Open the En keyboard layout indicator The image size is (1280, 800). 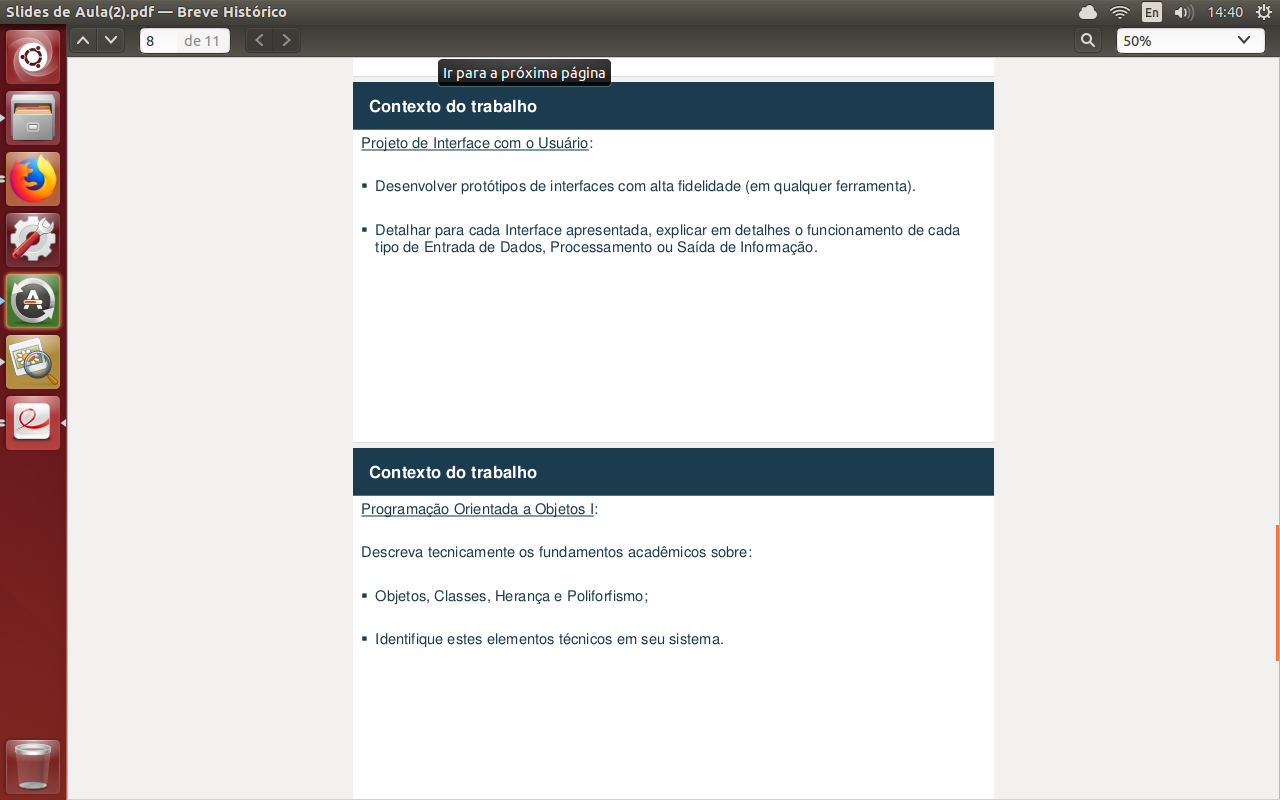click(x=1152, y=12)
